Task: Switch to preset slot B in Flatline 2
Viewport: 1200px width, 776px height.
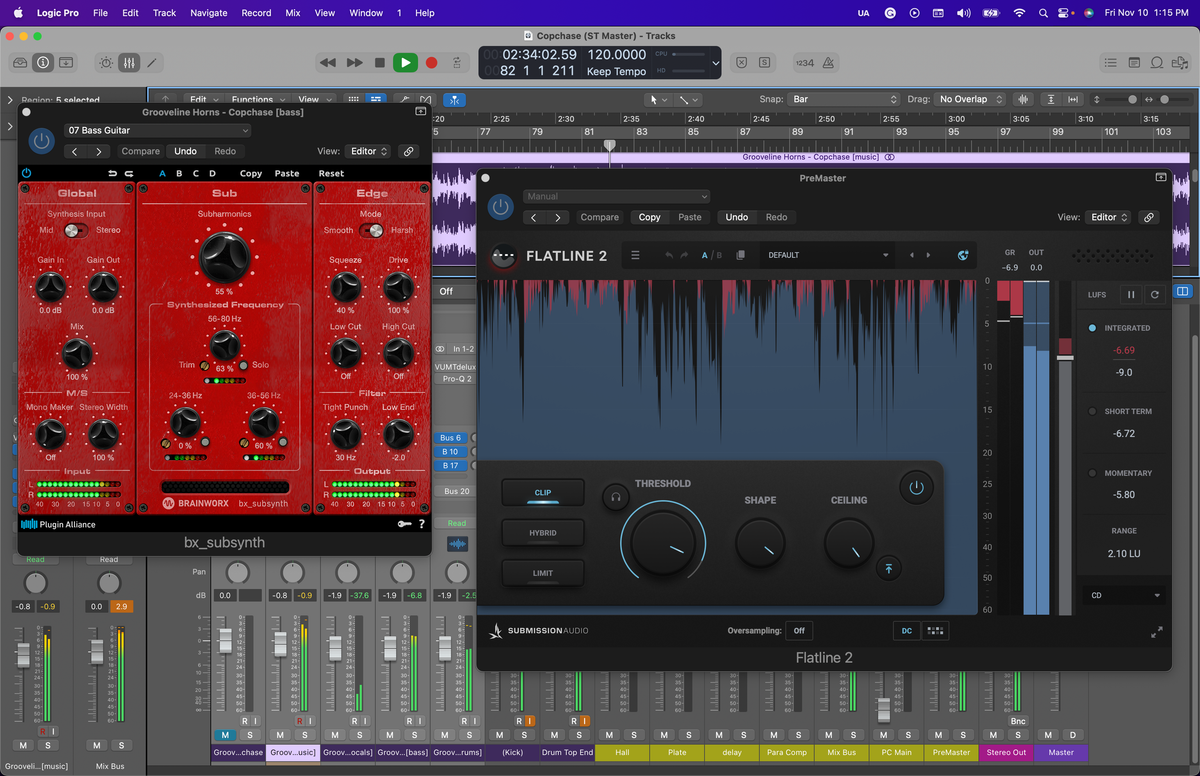Action: point(719,255)
